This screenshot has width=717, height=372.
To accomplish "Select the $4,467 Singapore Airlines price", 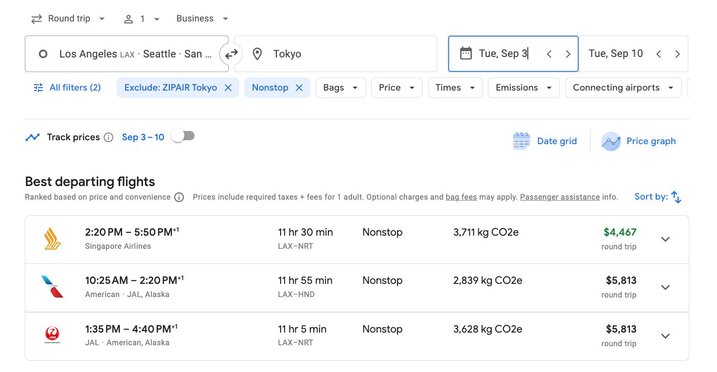I will click(620, 232).
